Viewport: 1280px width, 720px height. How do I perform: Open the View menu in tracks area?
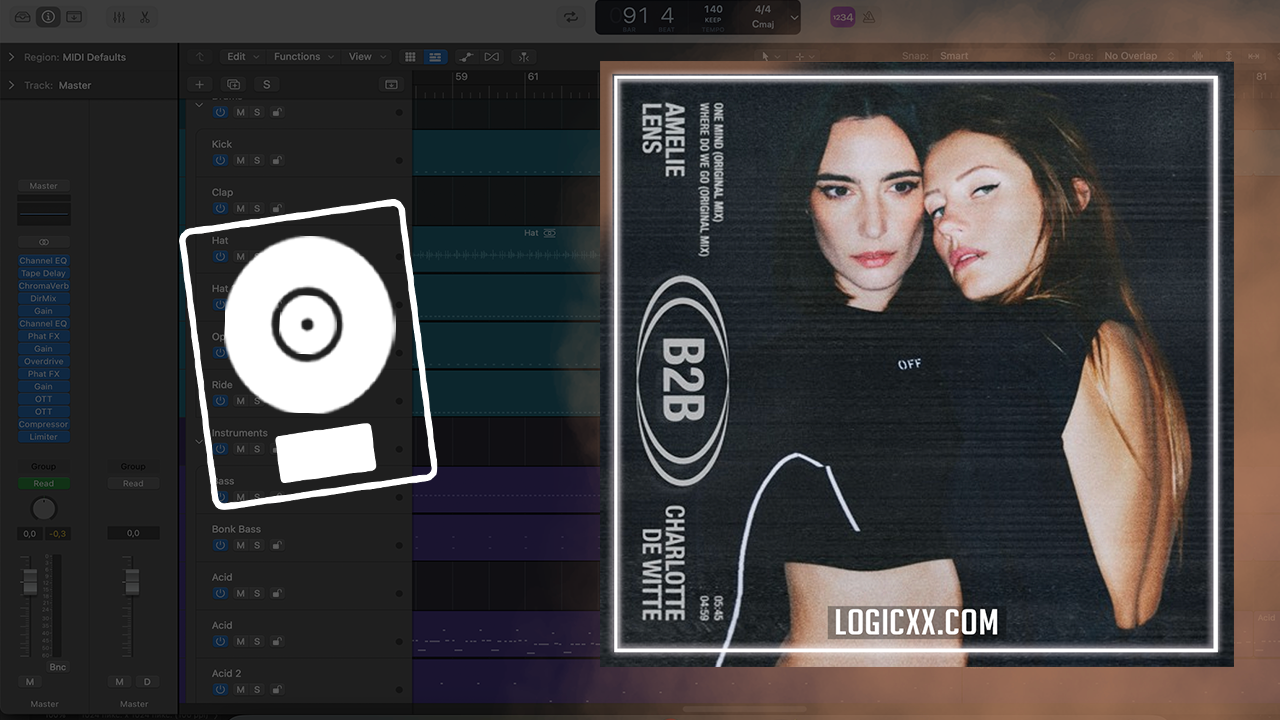pyautogui.click(x=366, y=57)
